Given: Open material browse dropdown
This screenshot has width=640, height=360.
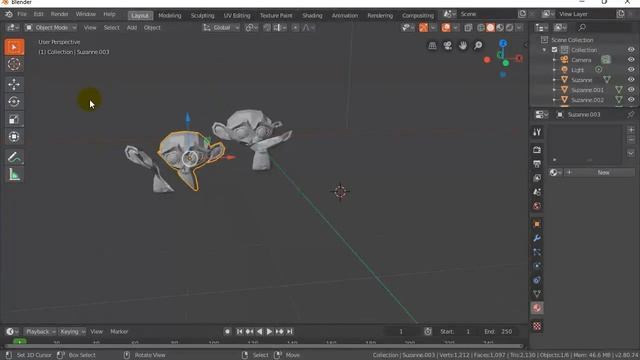Looking at the screenshot, I should click(555, 173).
